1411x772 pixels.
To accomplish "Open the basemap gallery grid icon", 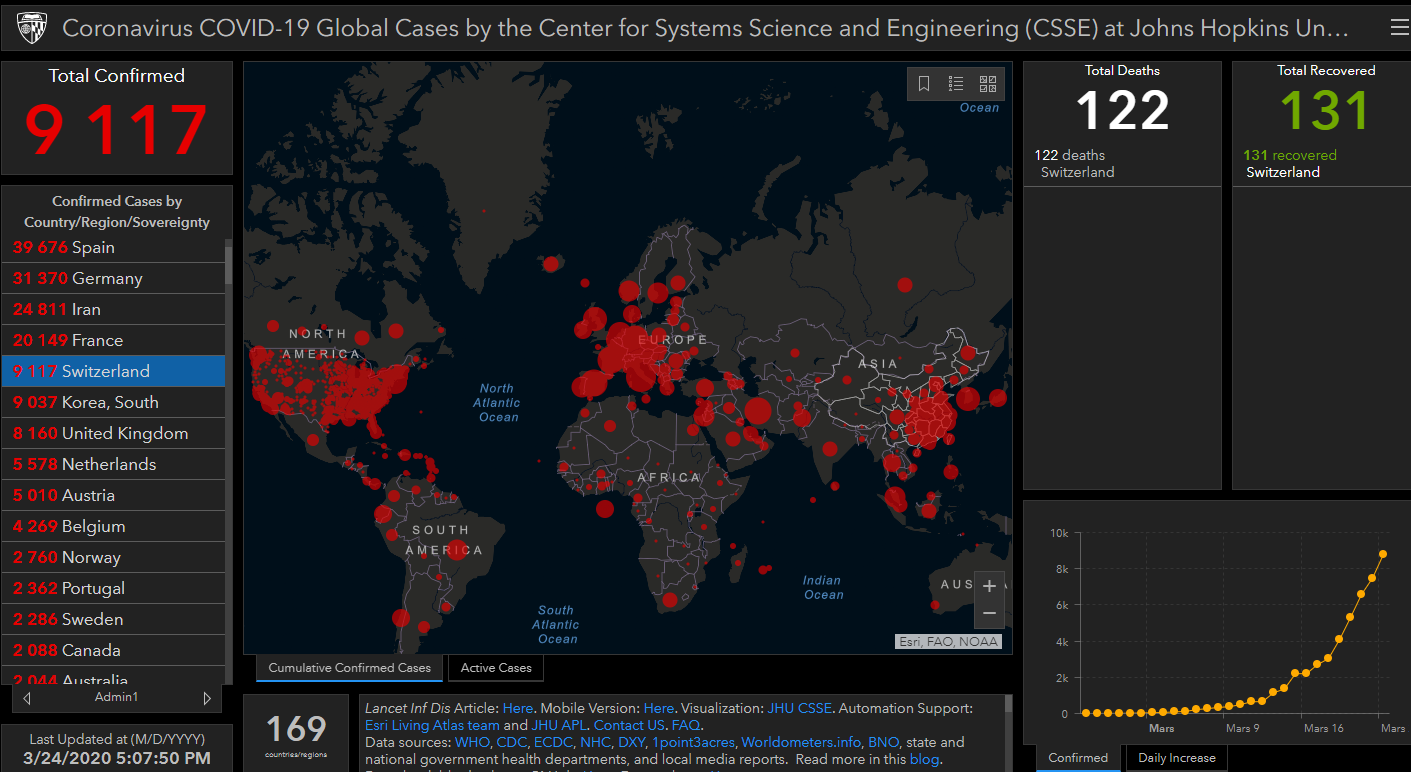I will [x=988, y=84].
